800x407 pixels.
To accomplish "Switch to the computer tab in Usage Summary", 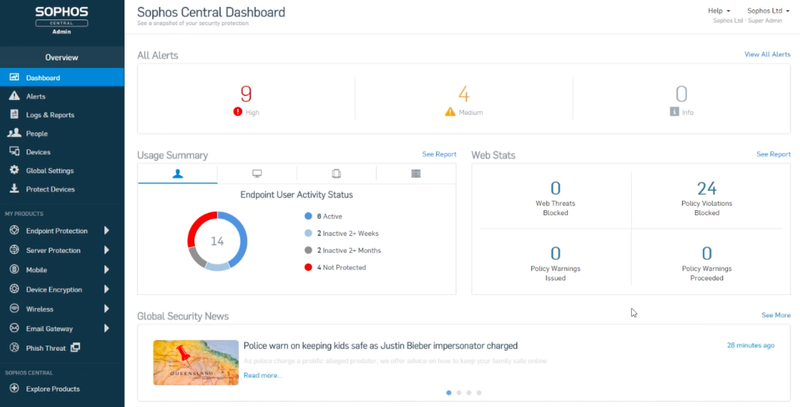I will pyautogui.click(x=257, y=174).
